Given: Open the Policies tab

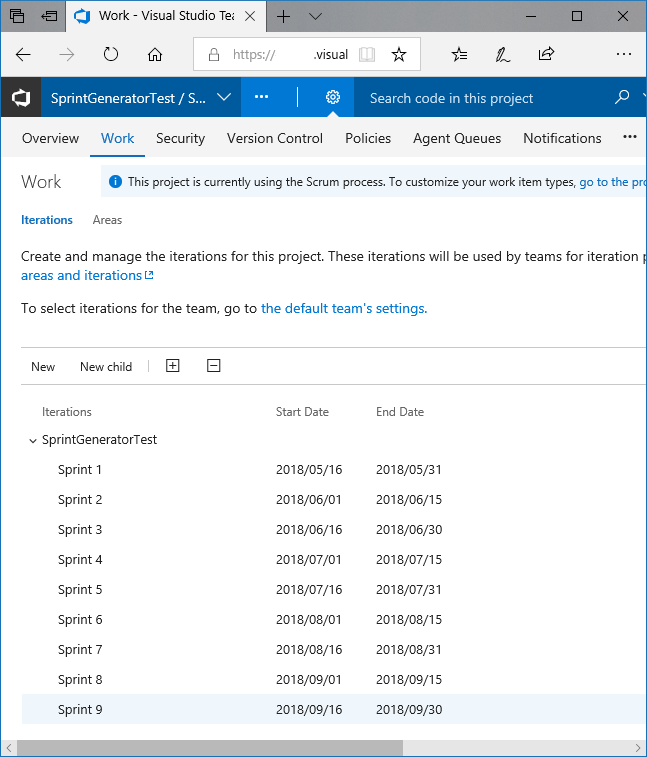Looking at the screenshot, I should point(368,138).
